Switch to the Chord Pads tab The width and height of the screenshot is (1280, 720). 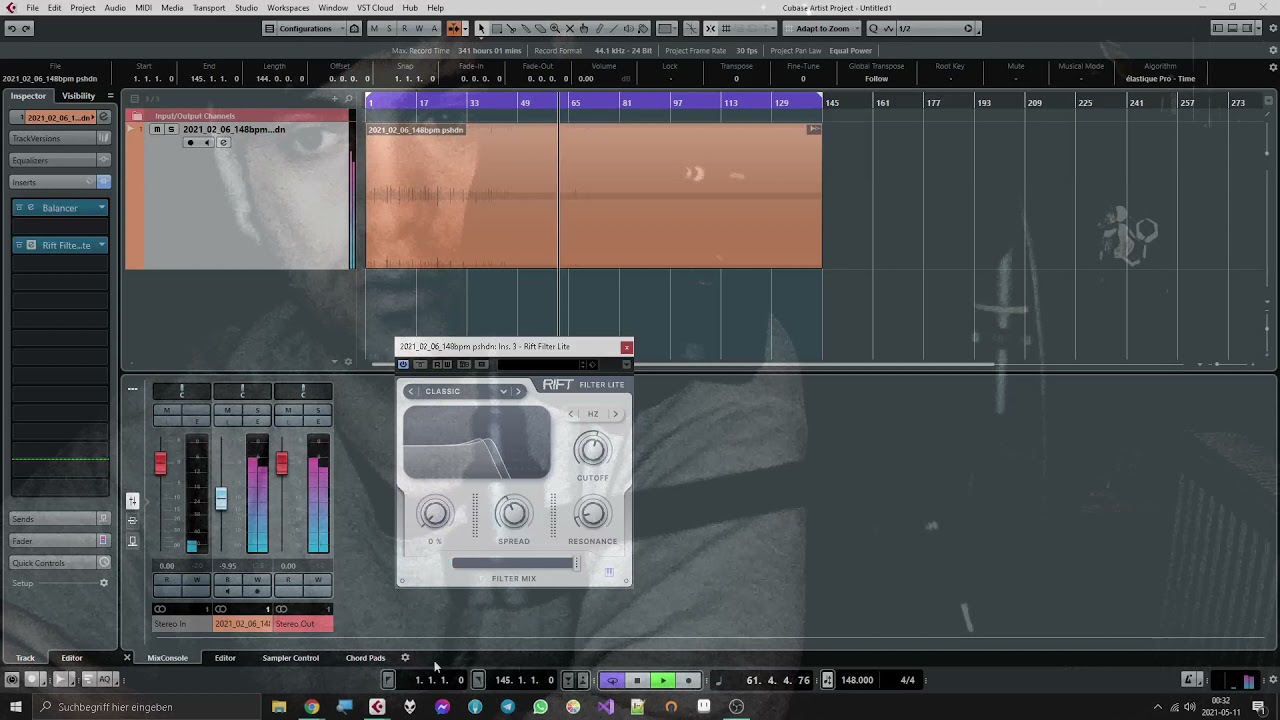click(365, 658)
